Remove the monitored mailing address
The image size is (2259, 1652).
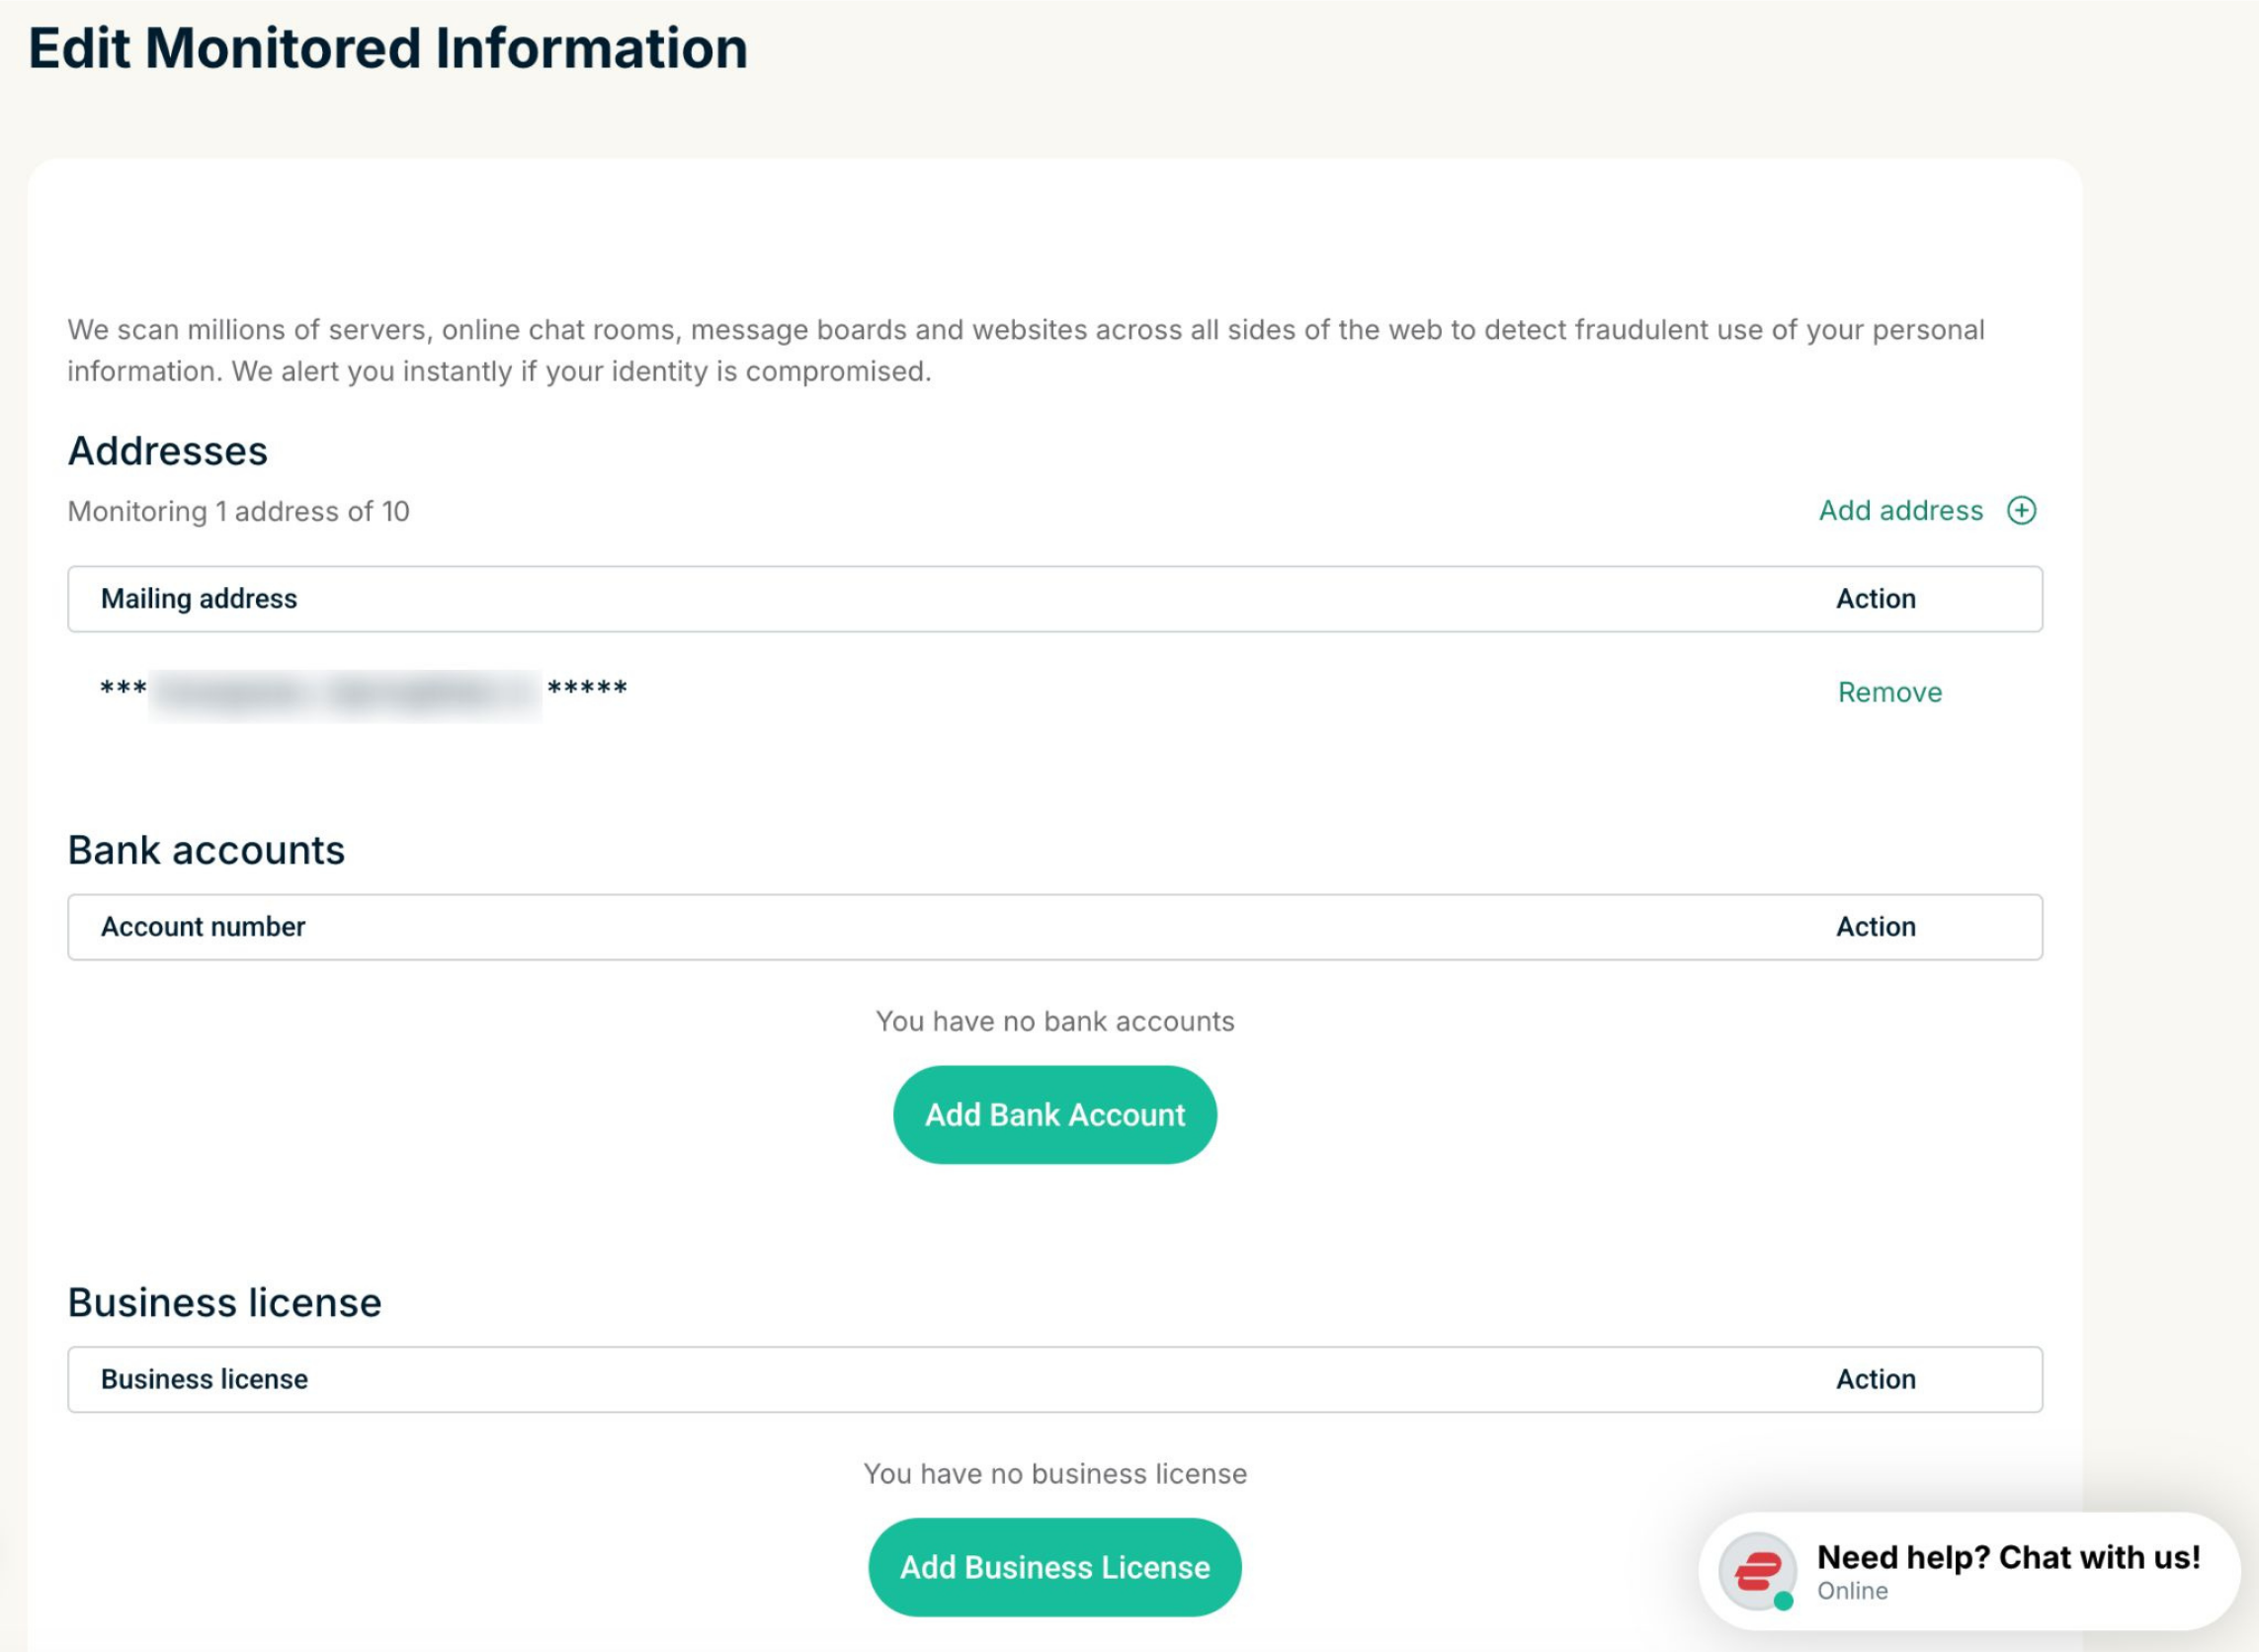coord(1889,692)
